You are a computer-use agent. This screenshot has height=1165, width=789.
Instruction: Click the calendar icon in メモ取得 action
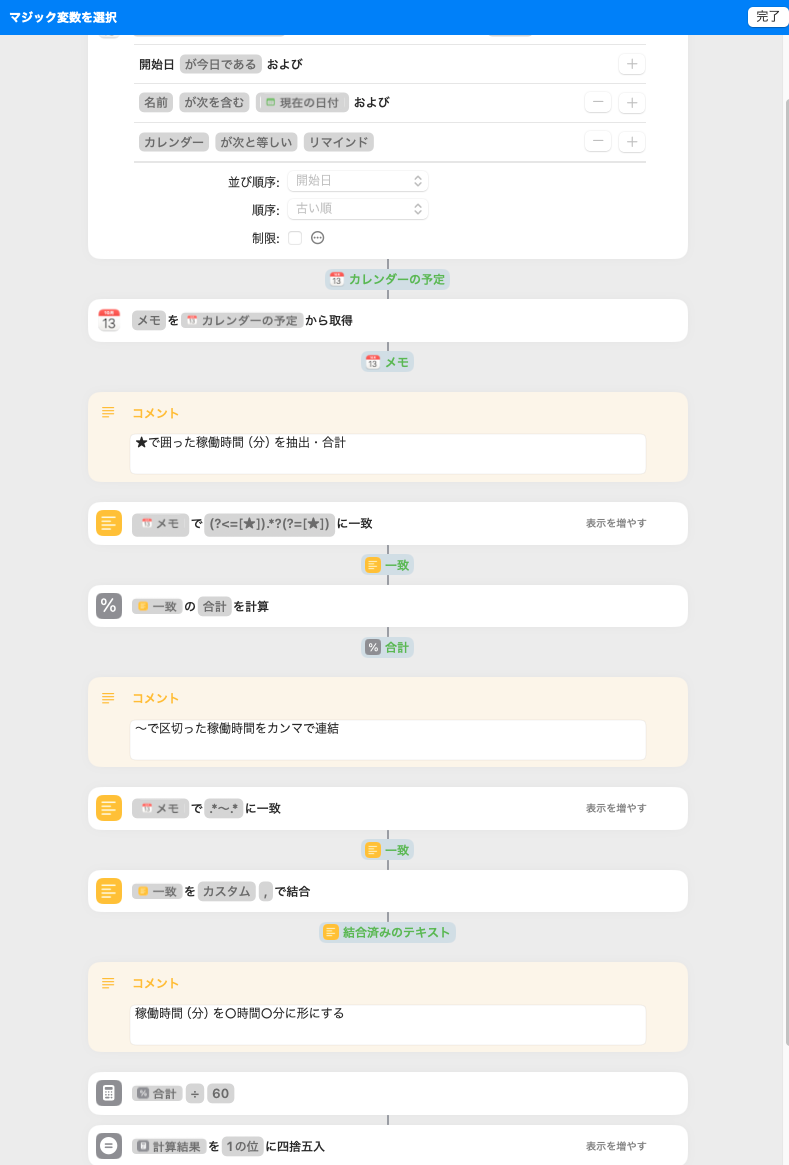[108, 320]
